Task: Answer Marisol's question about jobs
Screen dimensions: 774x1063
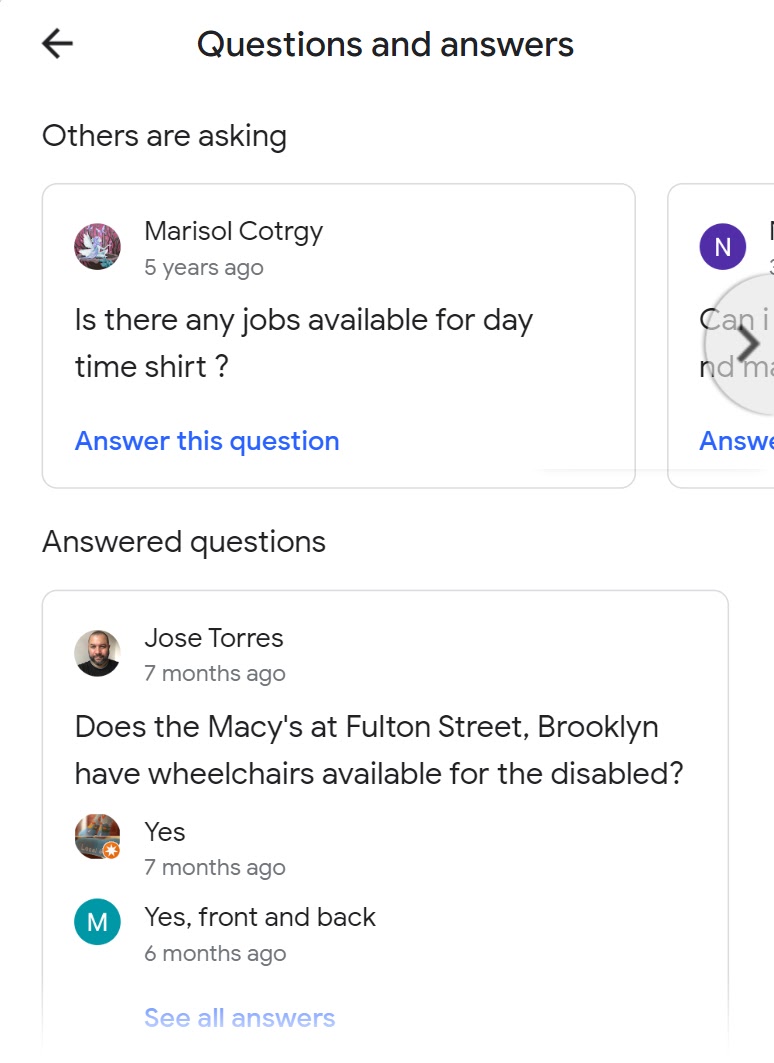Action: [x=207, y=441]
